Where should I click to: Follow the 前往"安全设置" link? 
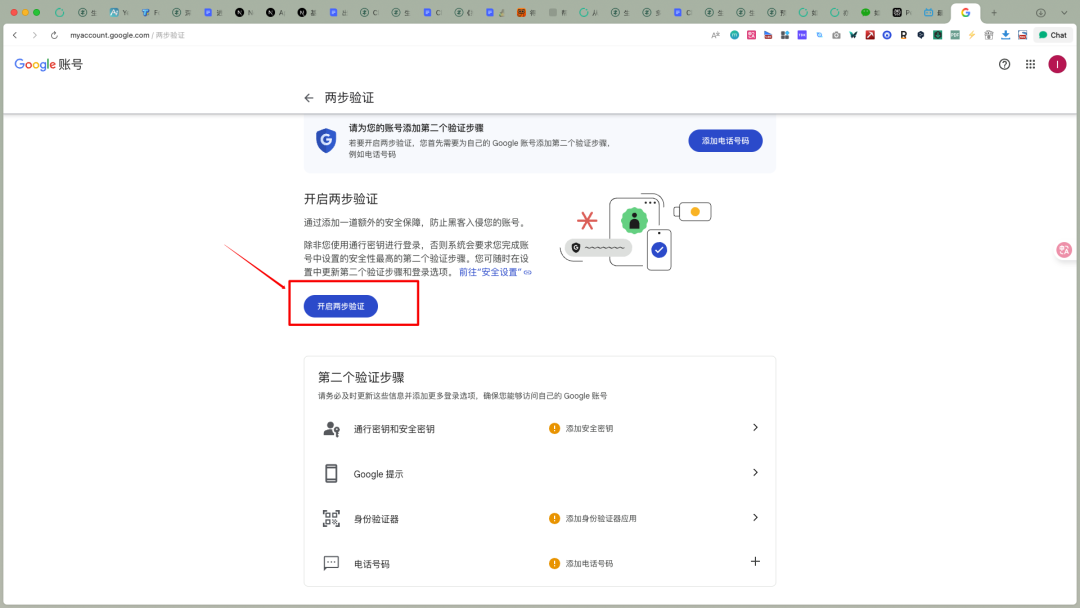point(495,272)
